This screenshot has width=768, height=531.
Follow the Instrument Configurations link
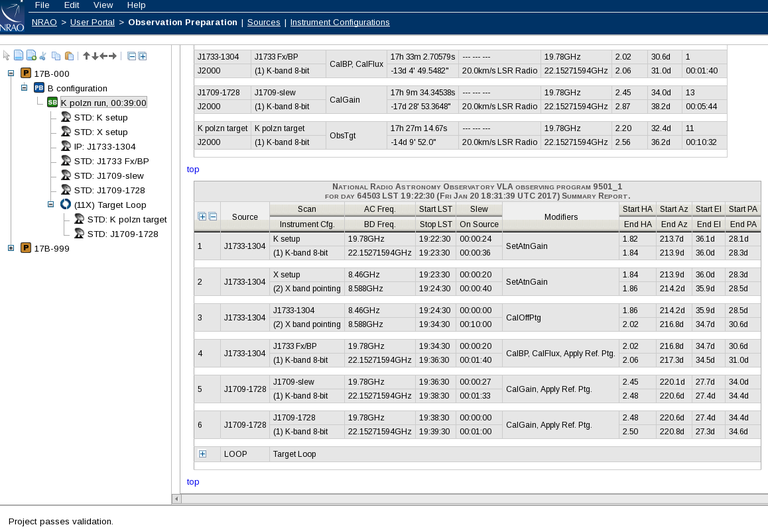pyautogui.click(x=339, y=22)
